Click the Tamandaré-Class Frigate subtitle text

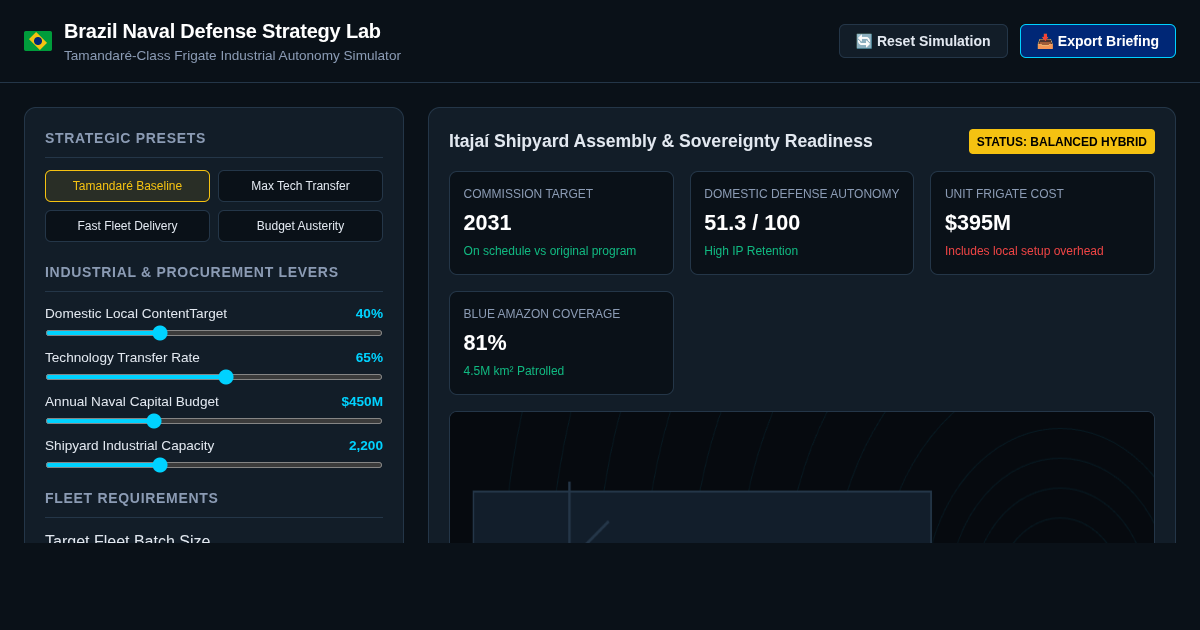(232, 56)
